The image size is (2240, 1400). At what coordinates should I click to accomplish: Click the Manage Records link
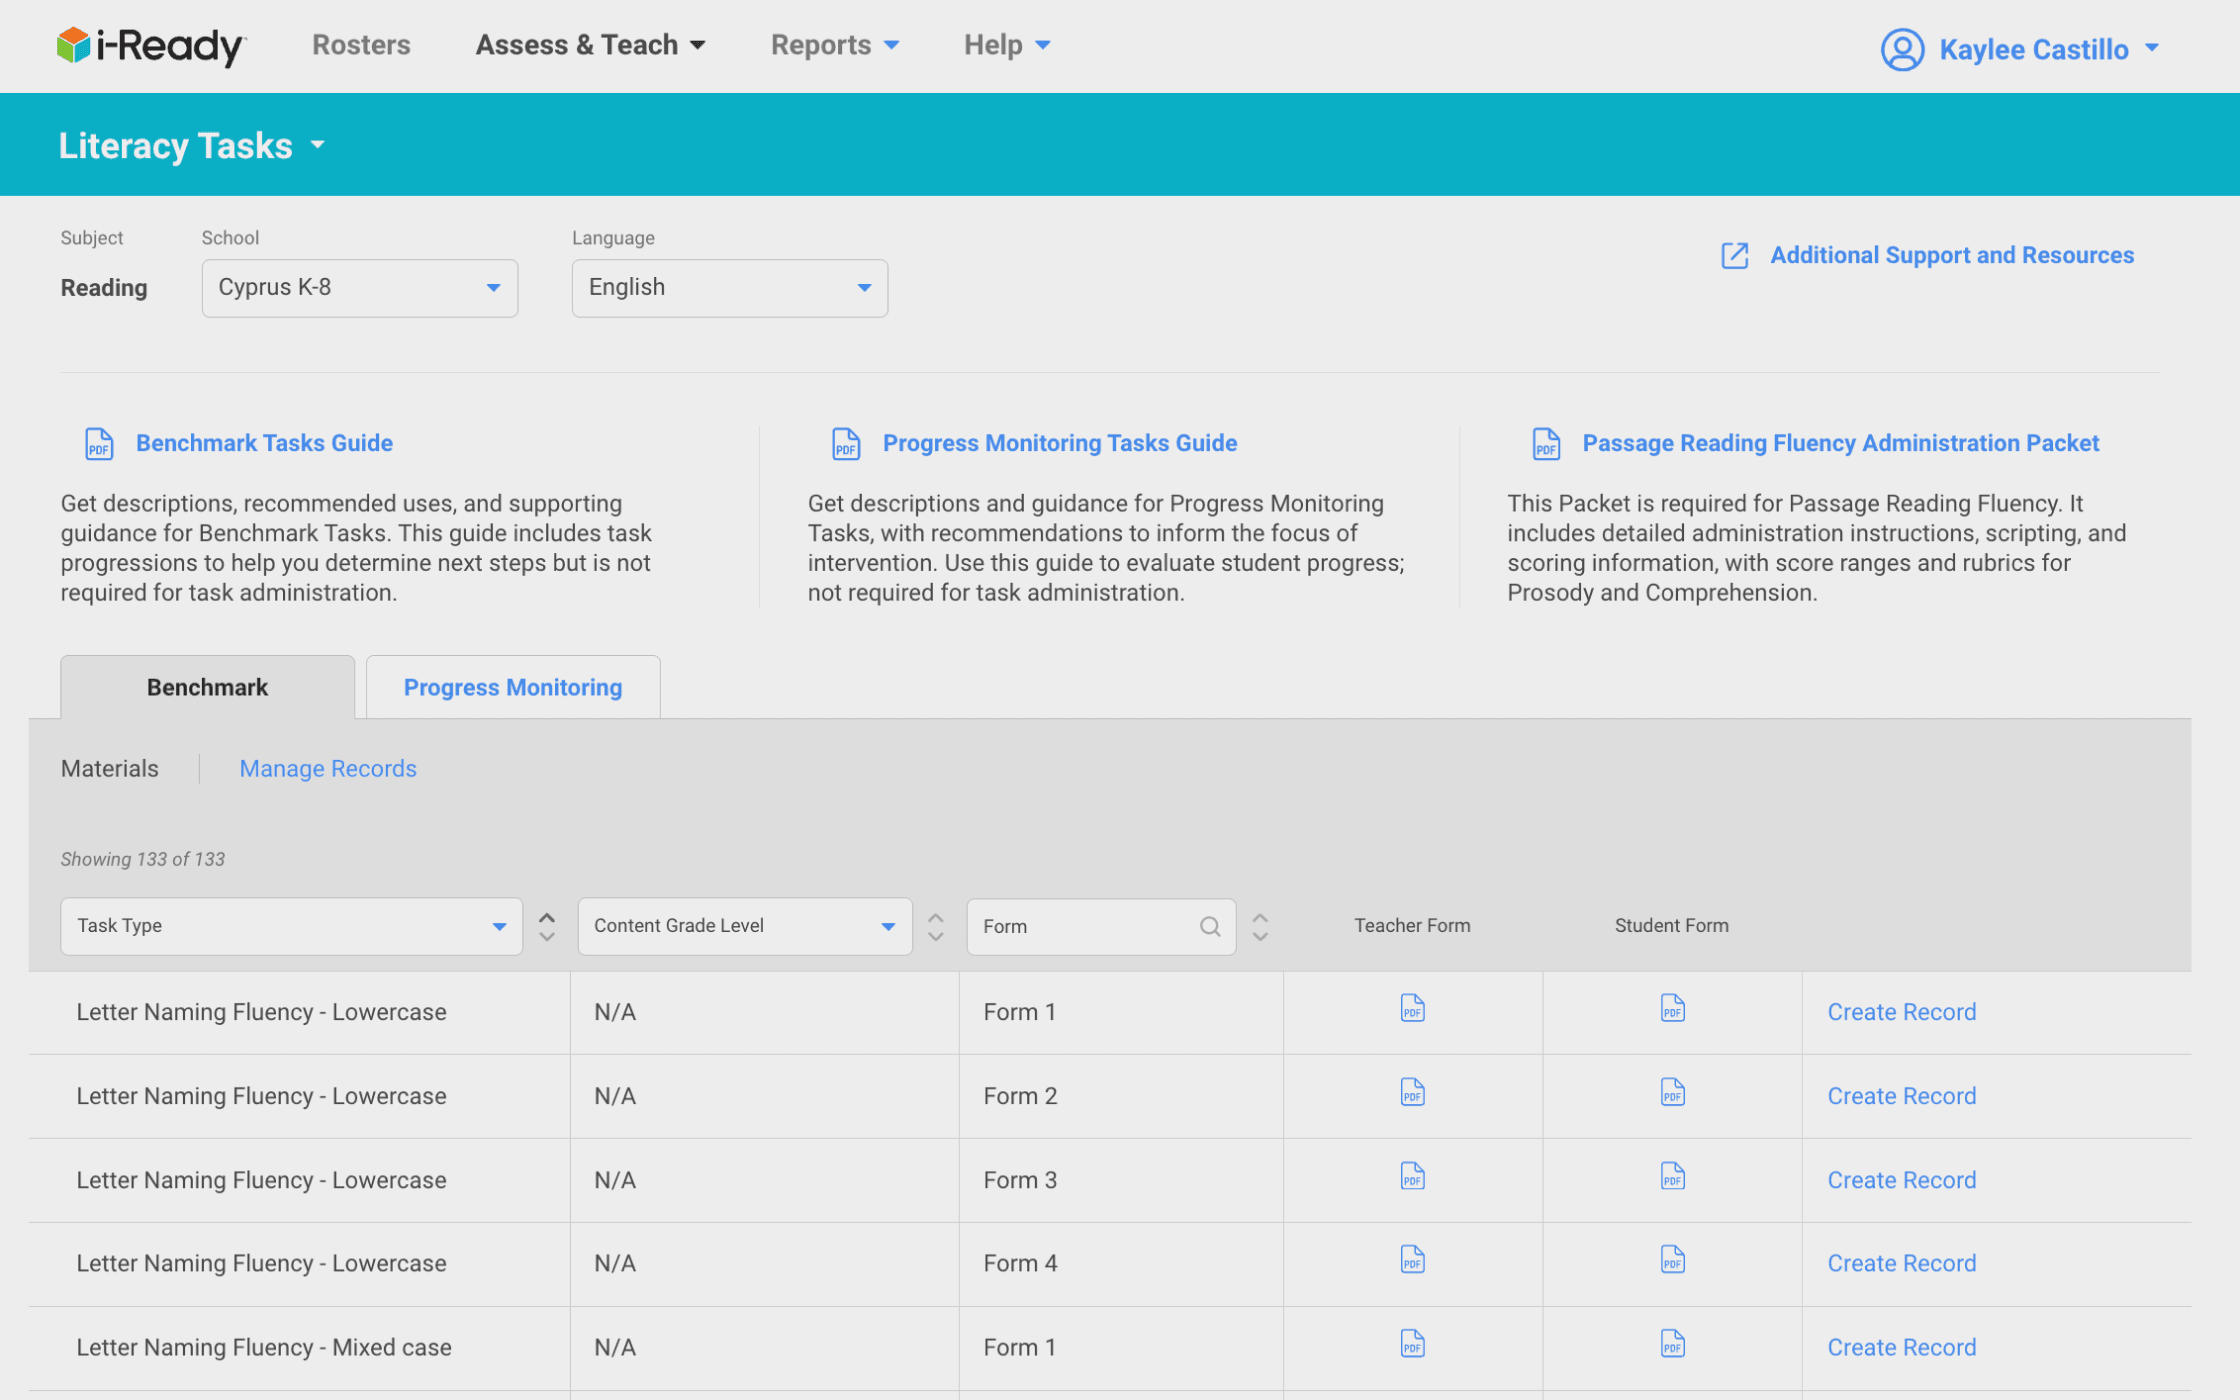coord(327,768)
